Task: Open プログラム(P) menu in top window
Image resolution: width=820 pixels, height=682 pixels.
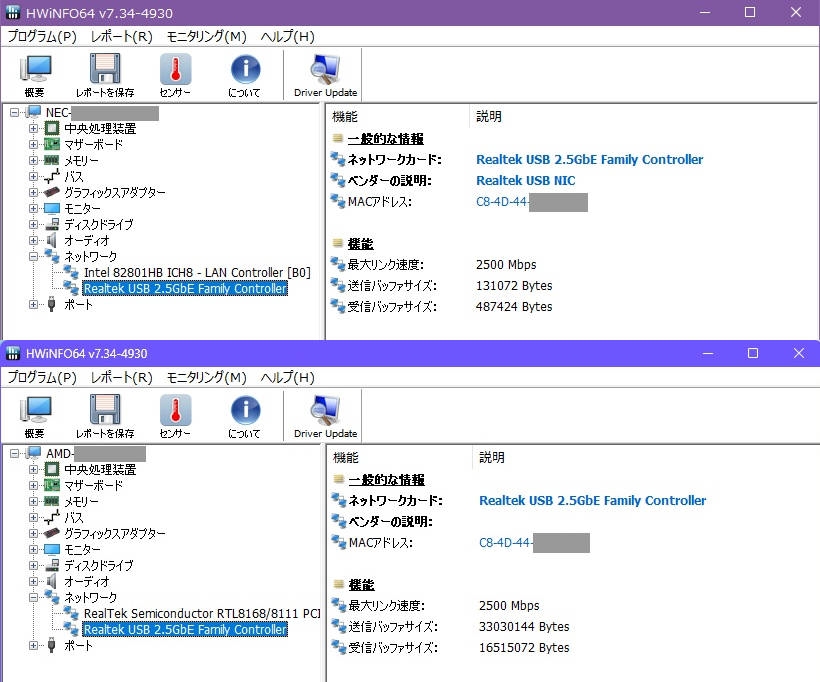Action: tap(42, 37)
